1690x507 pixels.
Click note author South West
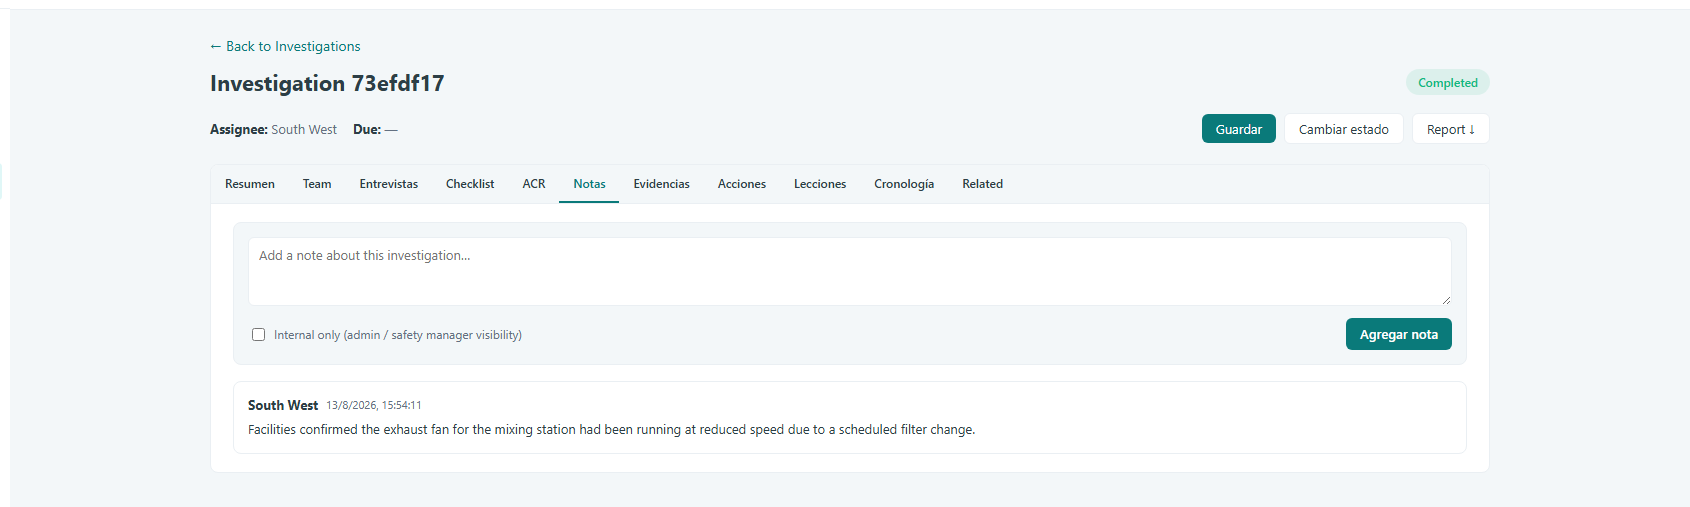tap(283, 405)
